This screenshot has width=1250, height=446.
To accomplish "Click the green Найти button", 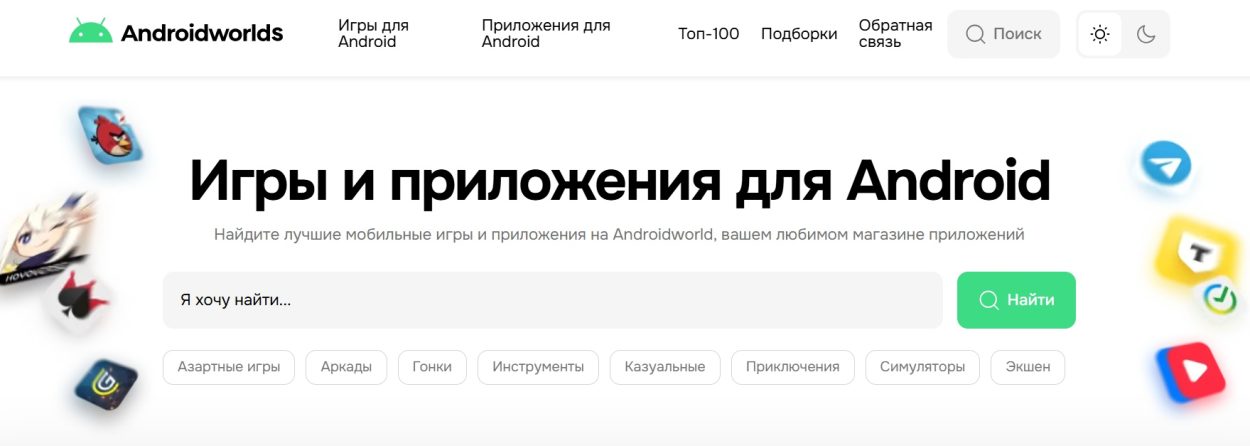I will click(1016, 300).
